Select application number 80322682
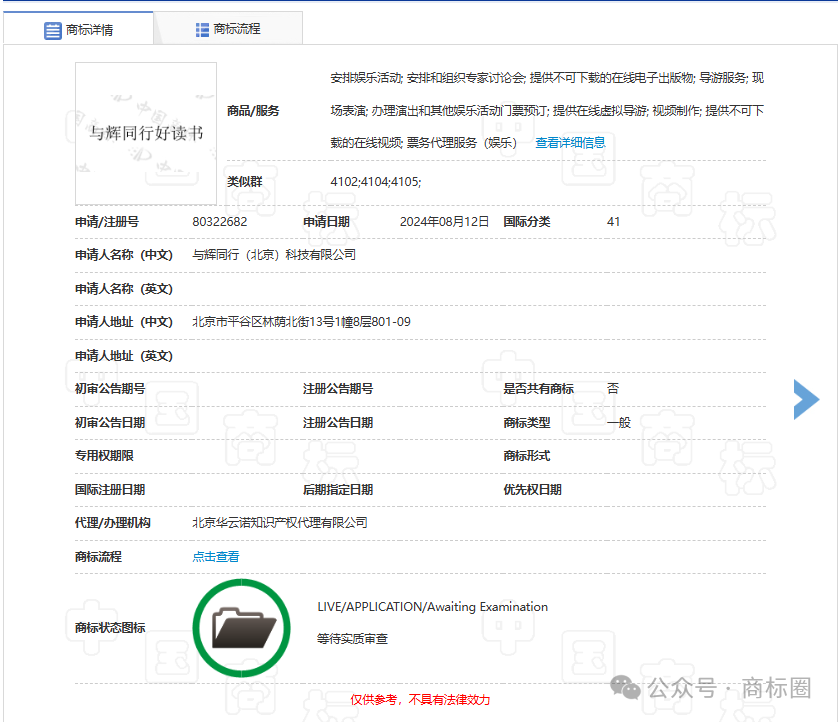839x722 pixels. [x=220, y=222]
